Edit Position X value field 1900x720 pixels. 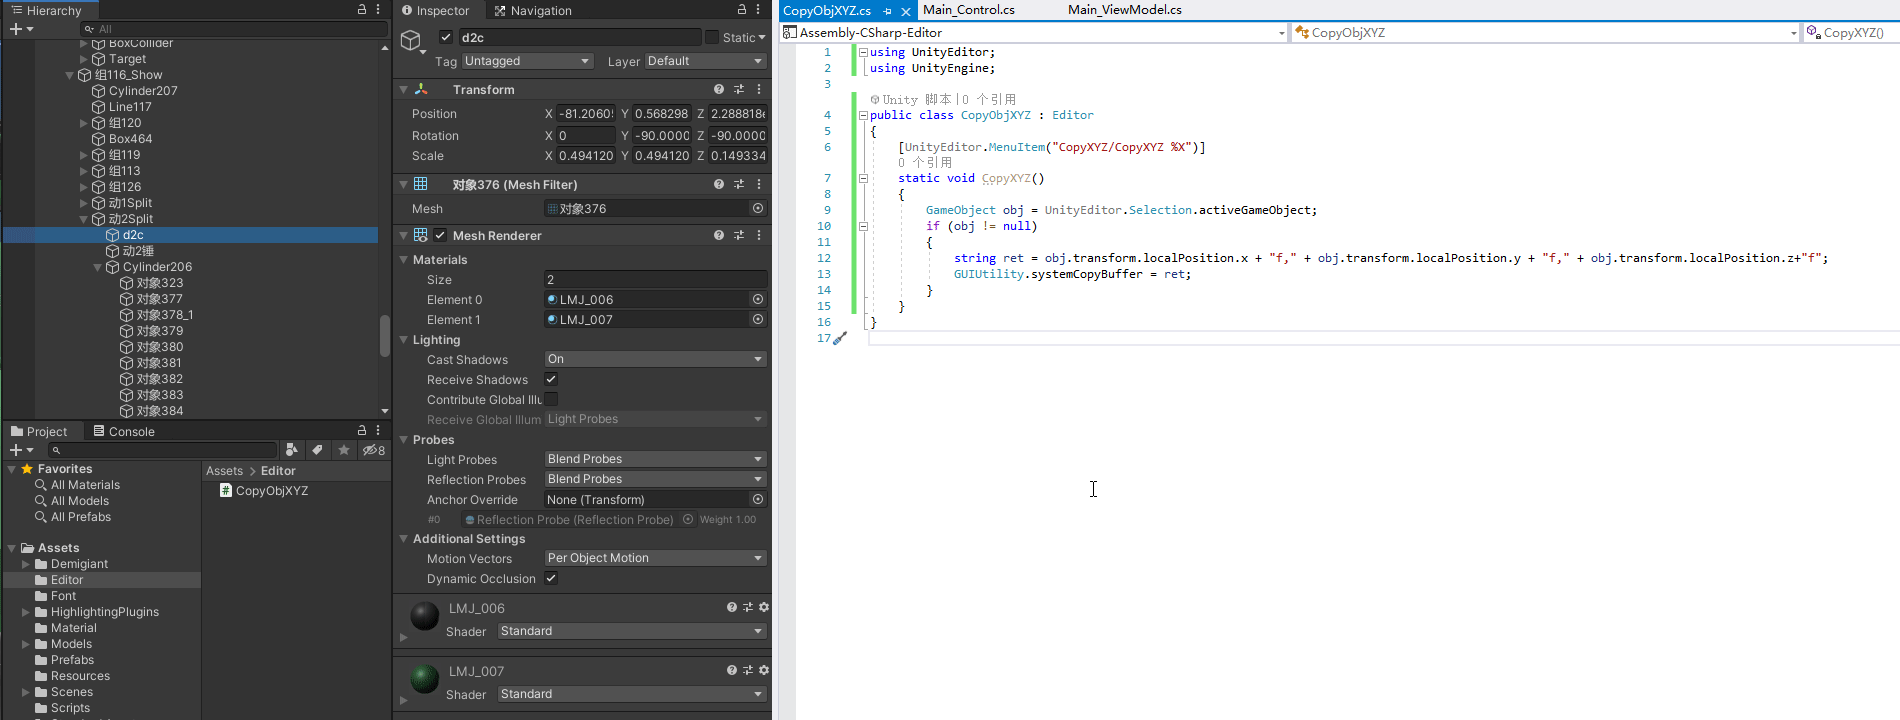586,114
